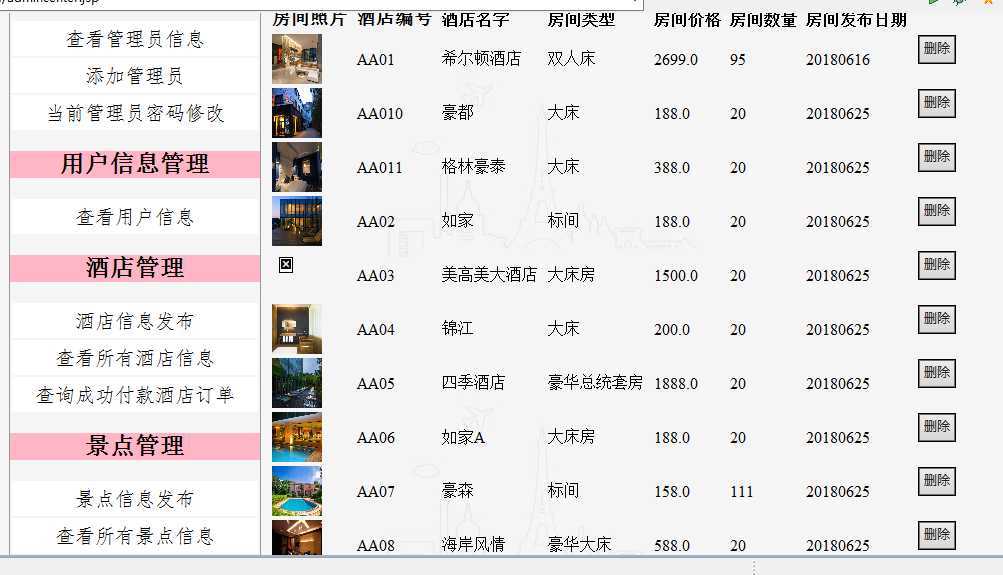Click the 如家A AA06 room photo thumbnail
Screen dimensions: 1003x575
[x=297, y=437]
